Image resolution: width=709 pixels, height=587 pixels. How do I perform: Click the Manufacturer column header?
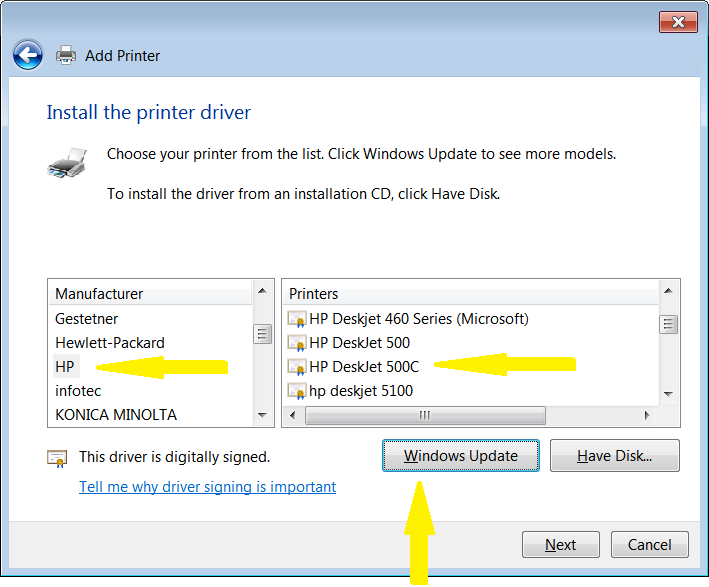coord(150,294)
